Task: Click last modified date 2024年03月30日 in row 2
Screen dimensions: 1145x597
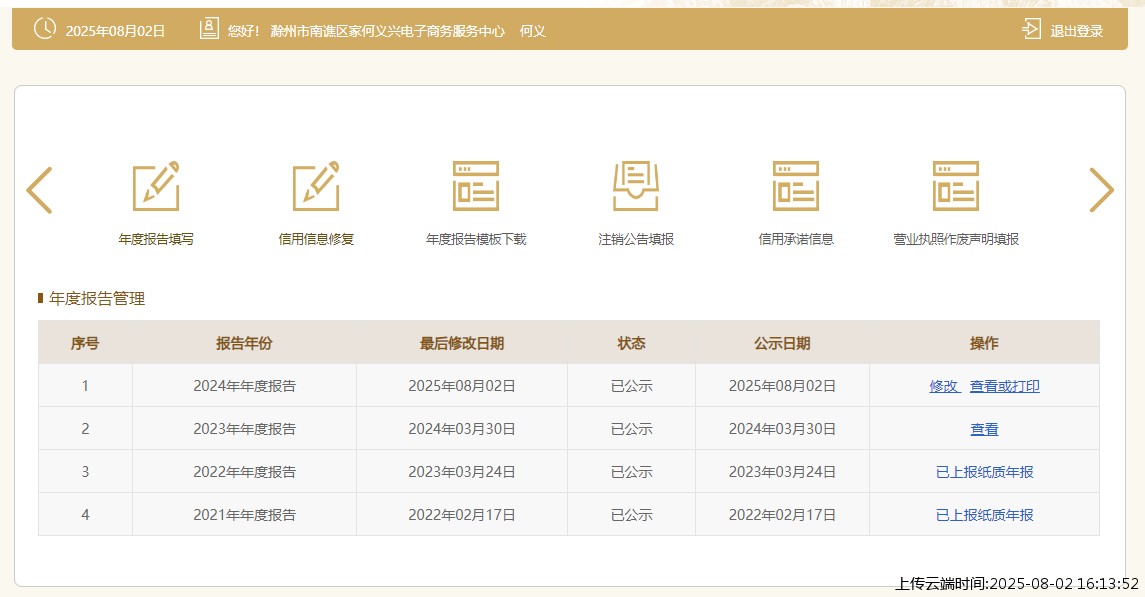Action: pos(462,429)
